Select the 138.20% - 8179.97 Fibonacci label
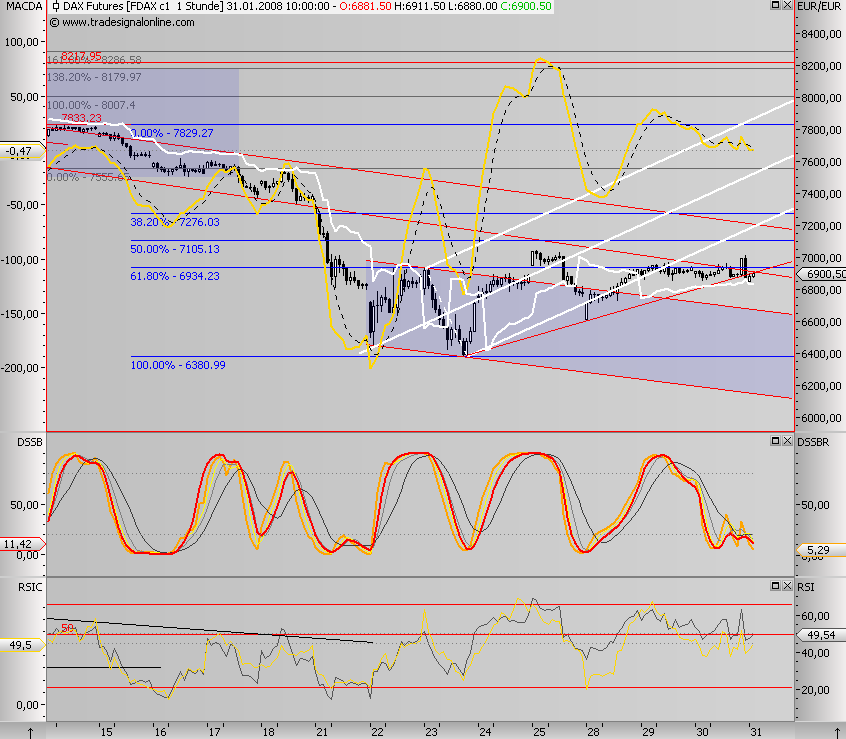This screenshot has height=739, width=846. pyautogui.click(x=94, y=77)
